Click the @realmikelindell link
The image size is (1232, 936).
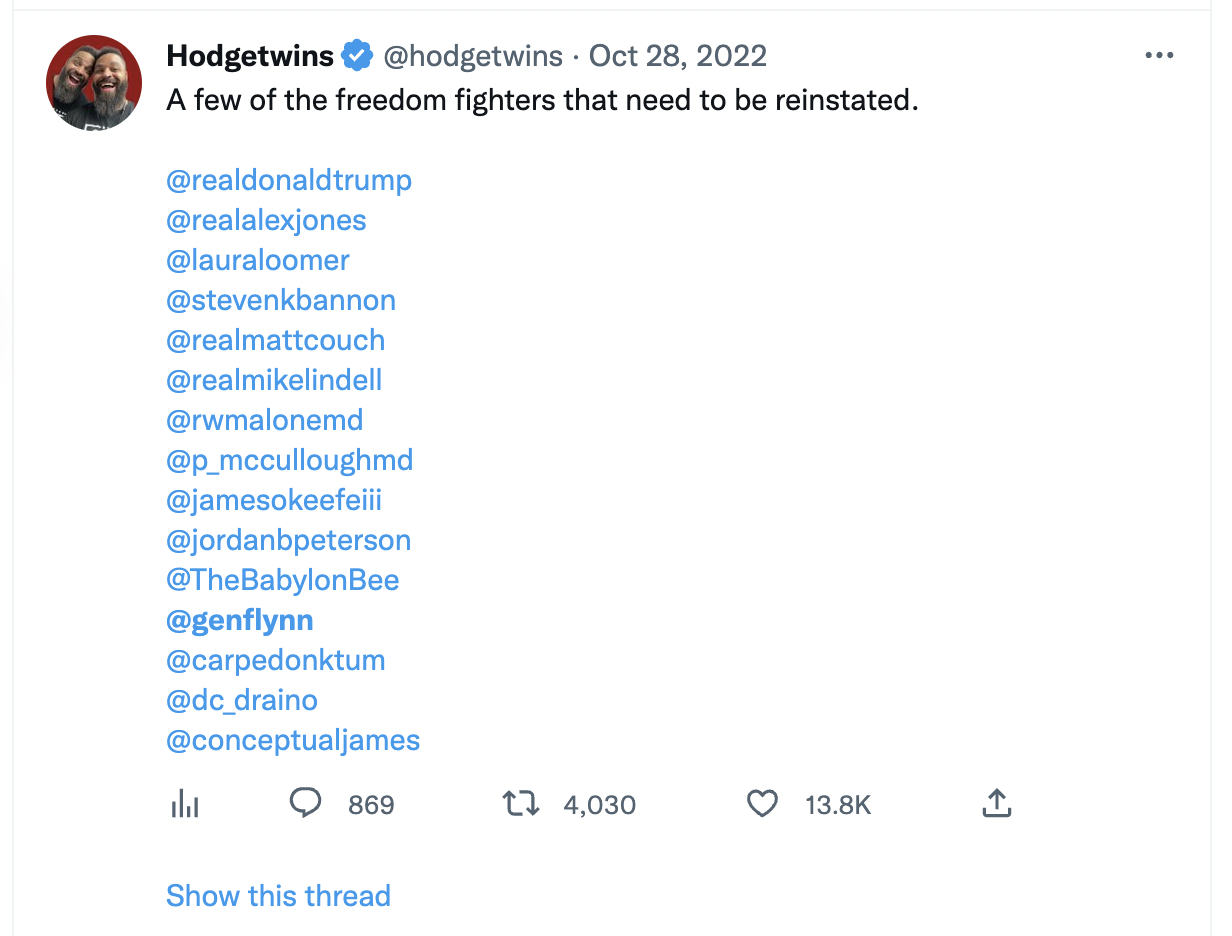pos(275,380)
